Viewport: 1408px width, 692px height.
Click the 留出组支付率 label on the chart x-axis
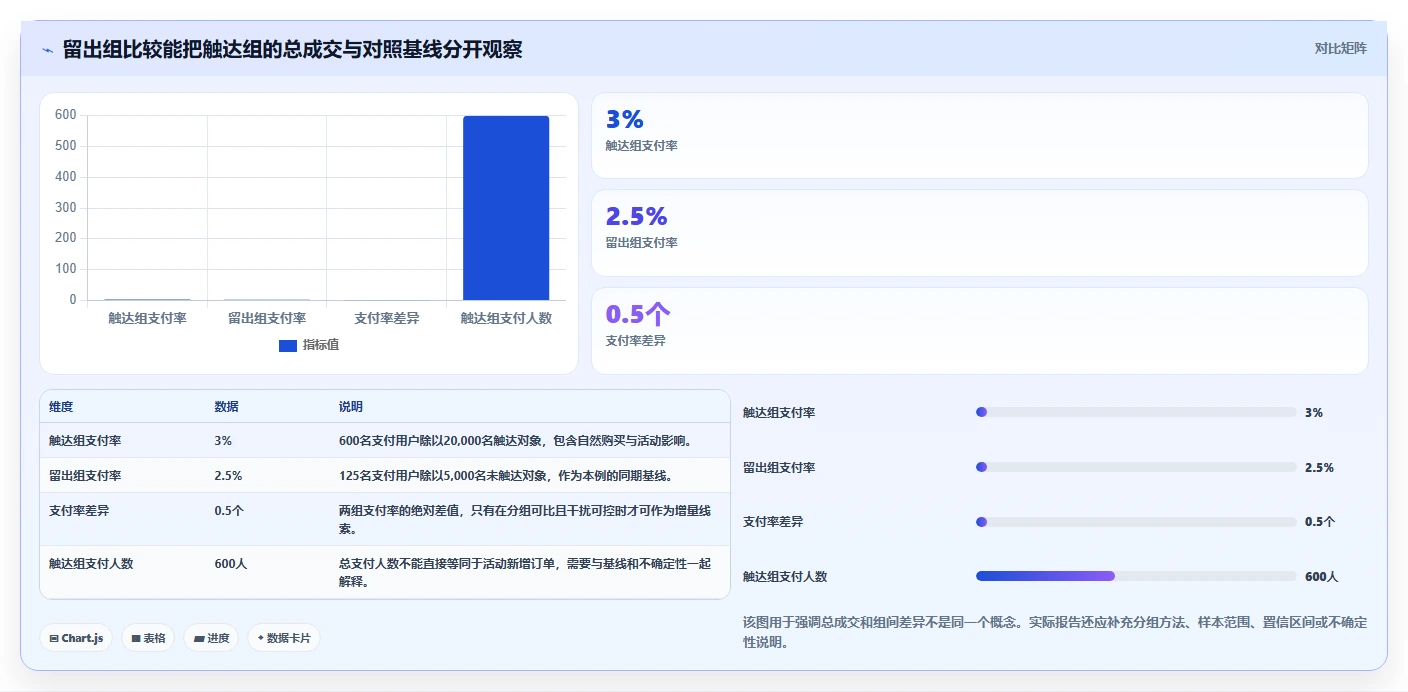pyautogui.click(x=267, y=318)
